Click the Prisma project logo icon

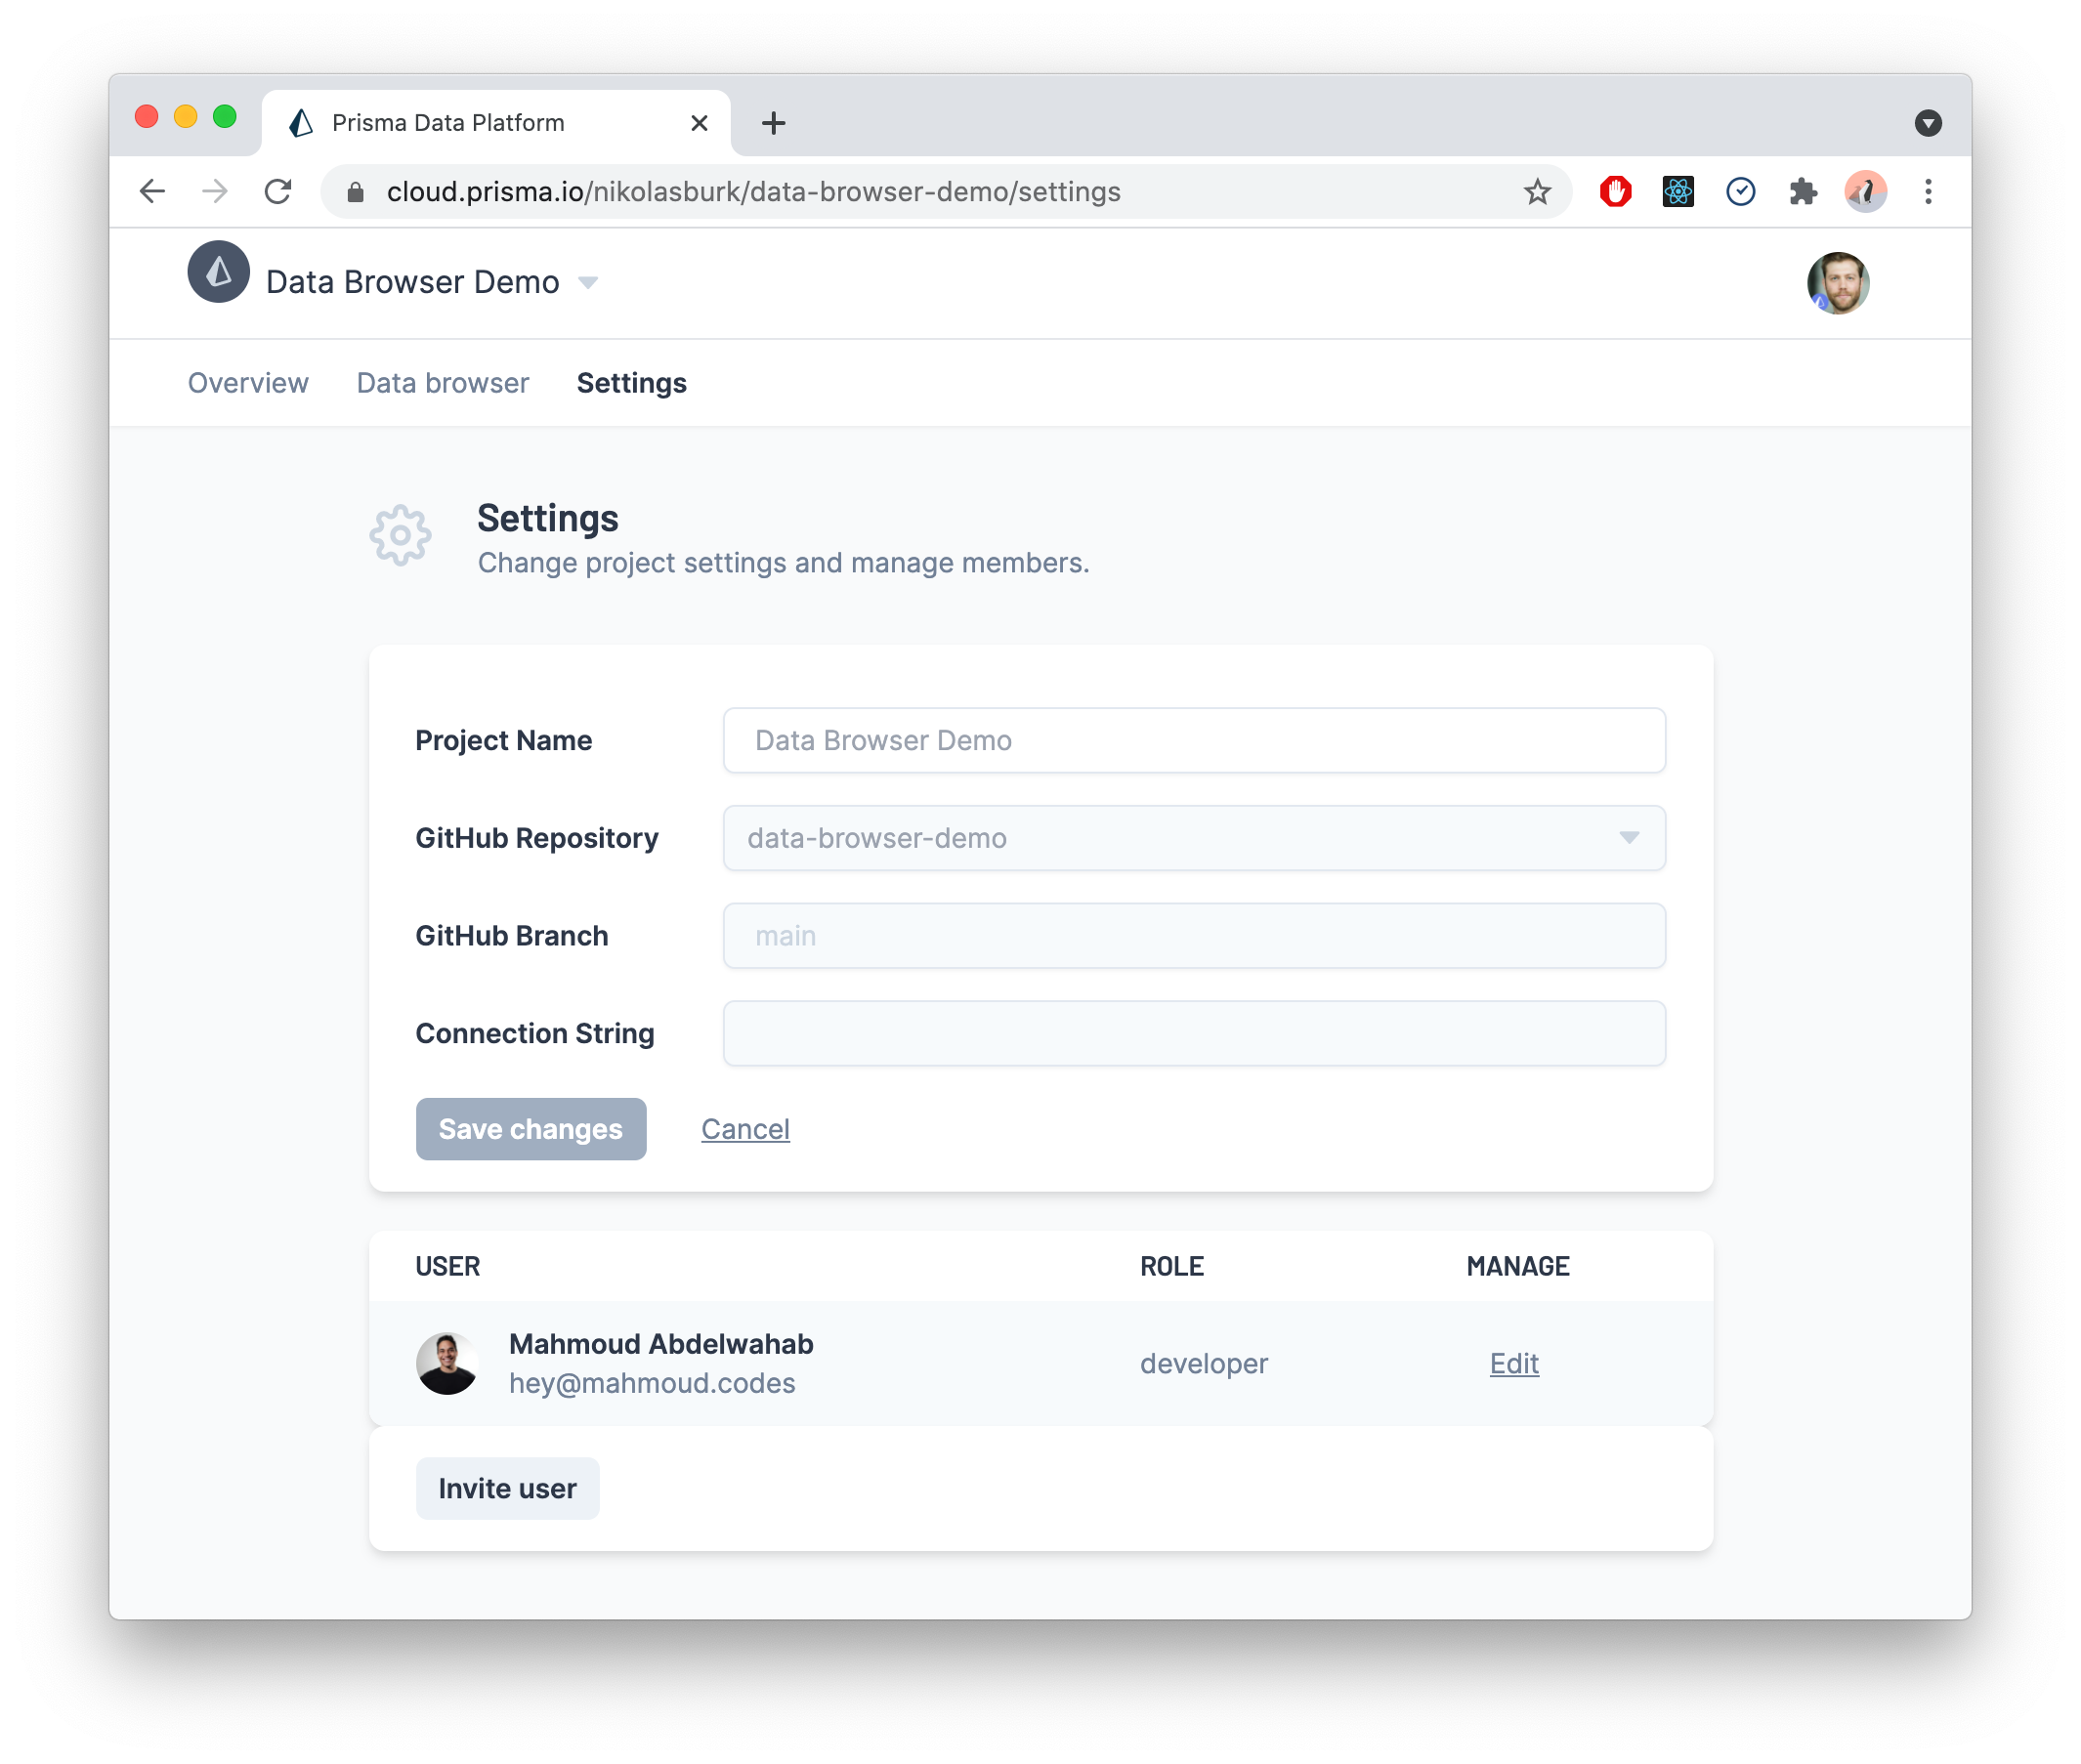tap(218, 272)
